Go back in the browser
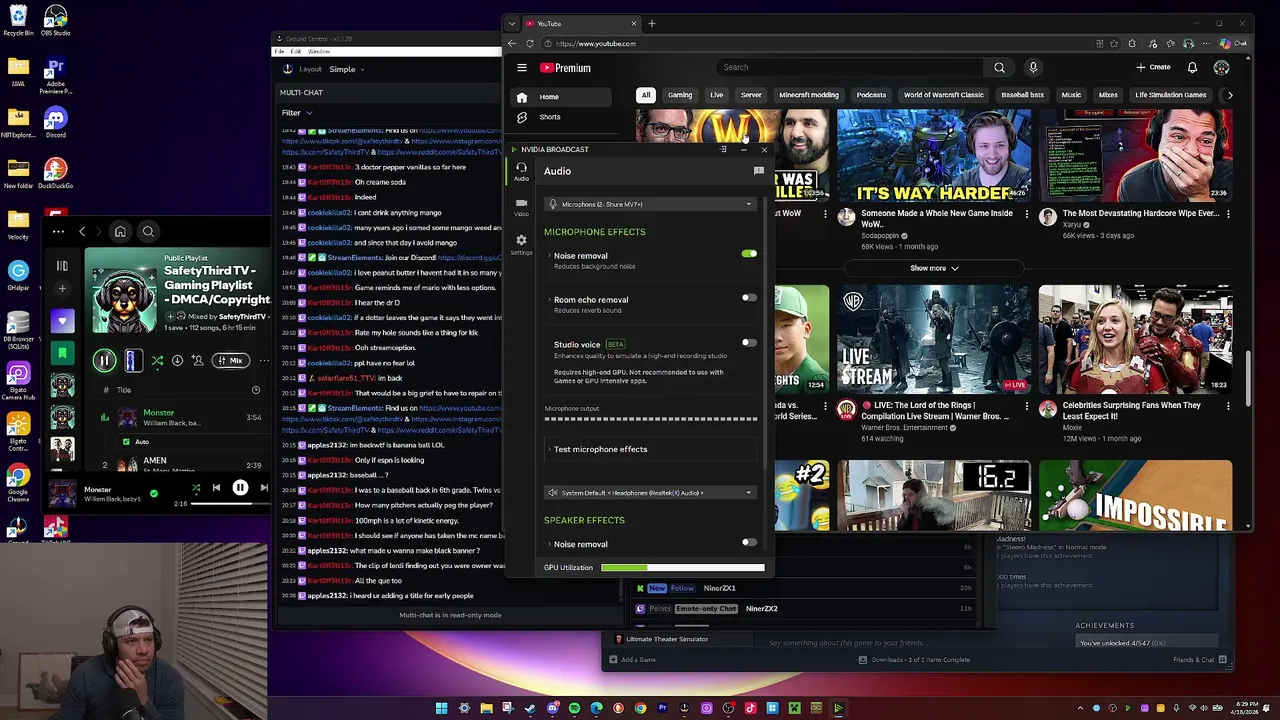The width and height of the screenshot is (1280, 720). tap(512, 44)
